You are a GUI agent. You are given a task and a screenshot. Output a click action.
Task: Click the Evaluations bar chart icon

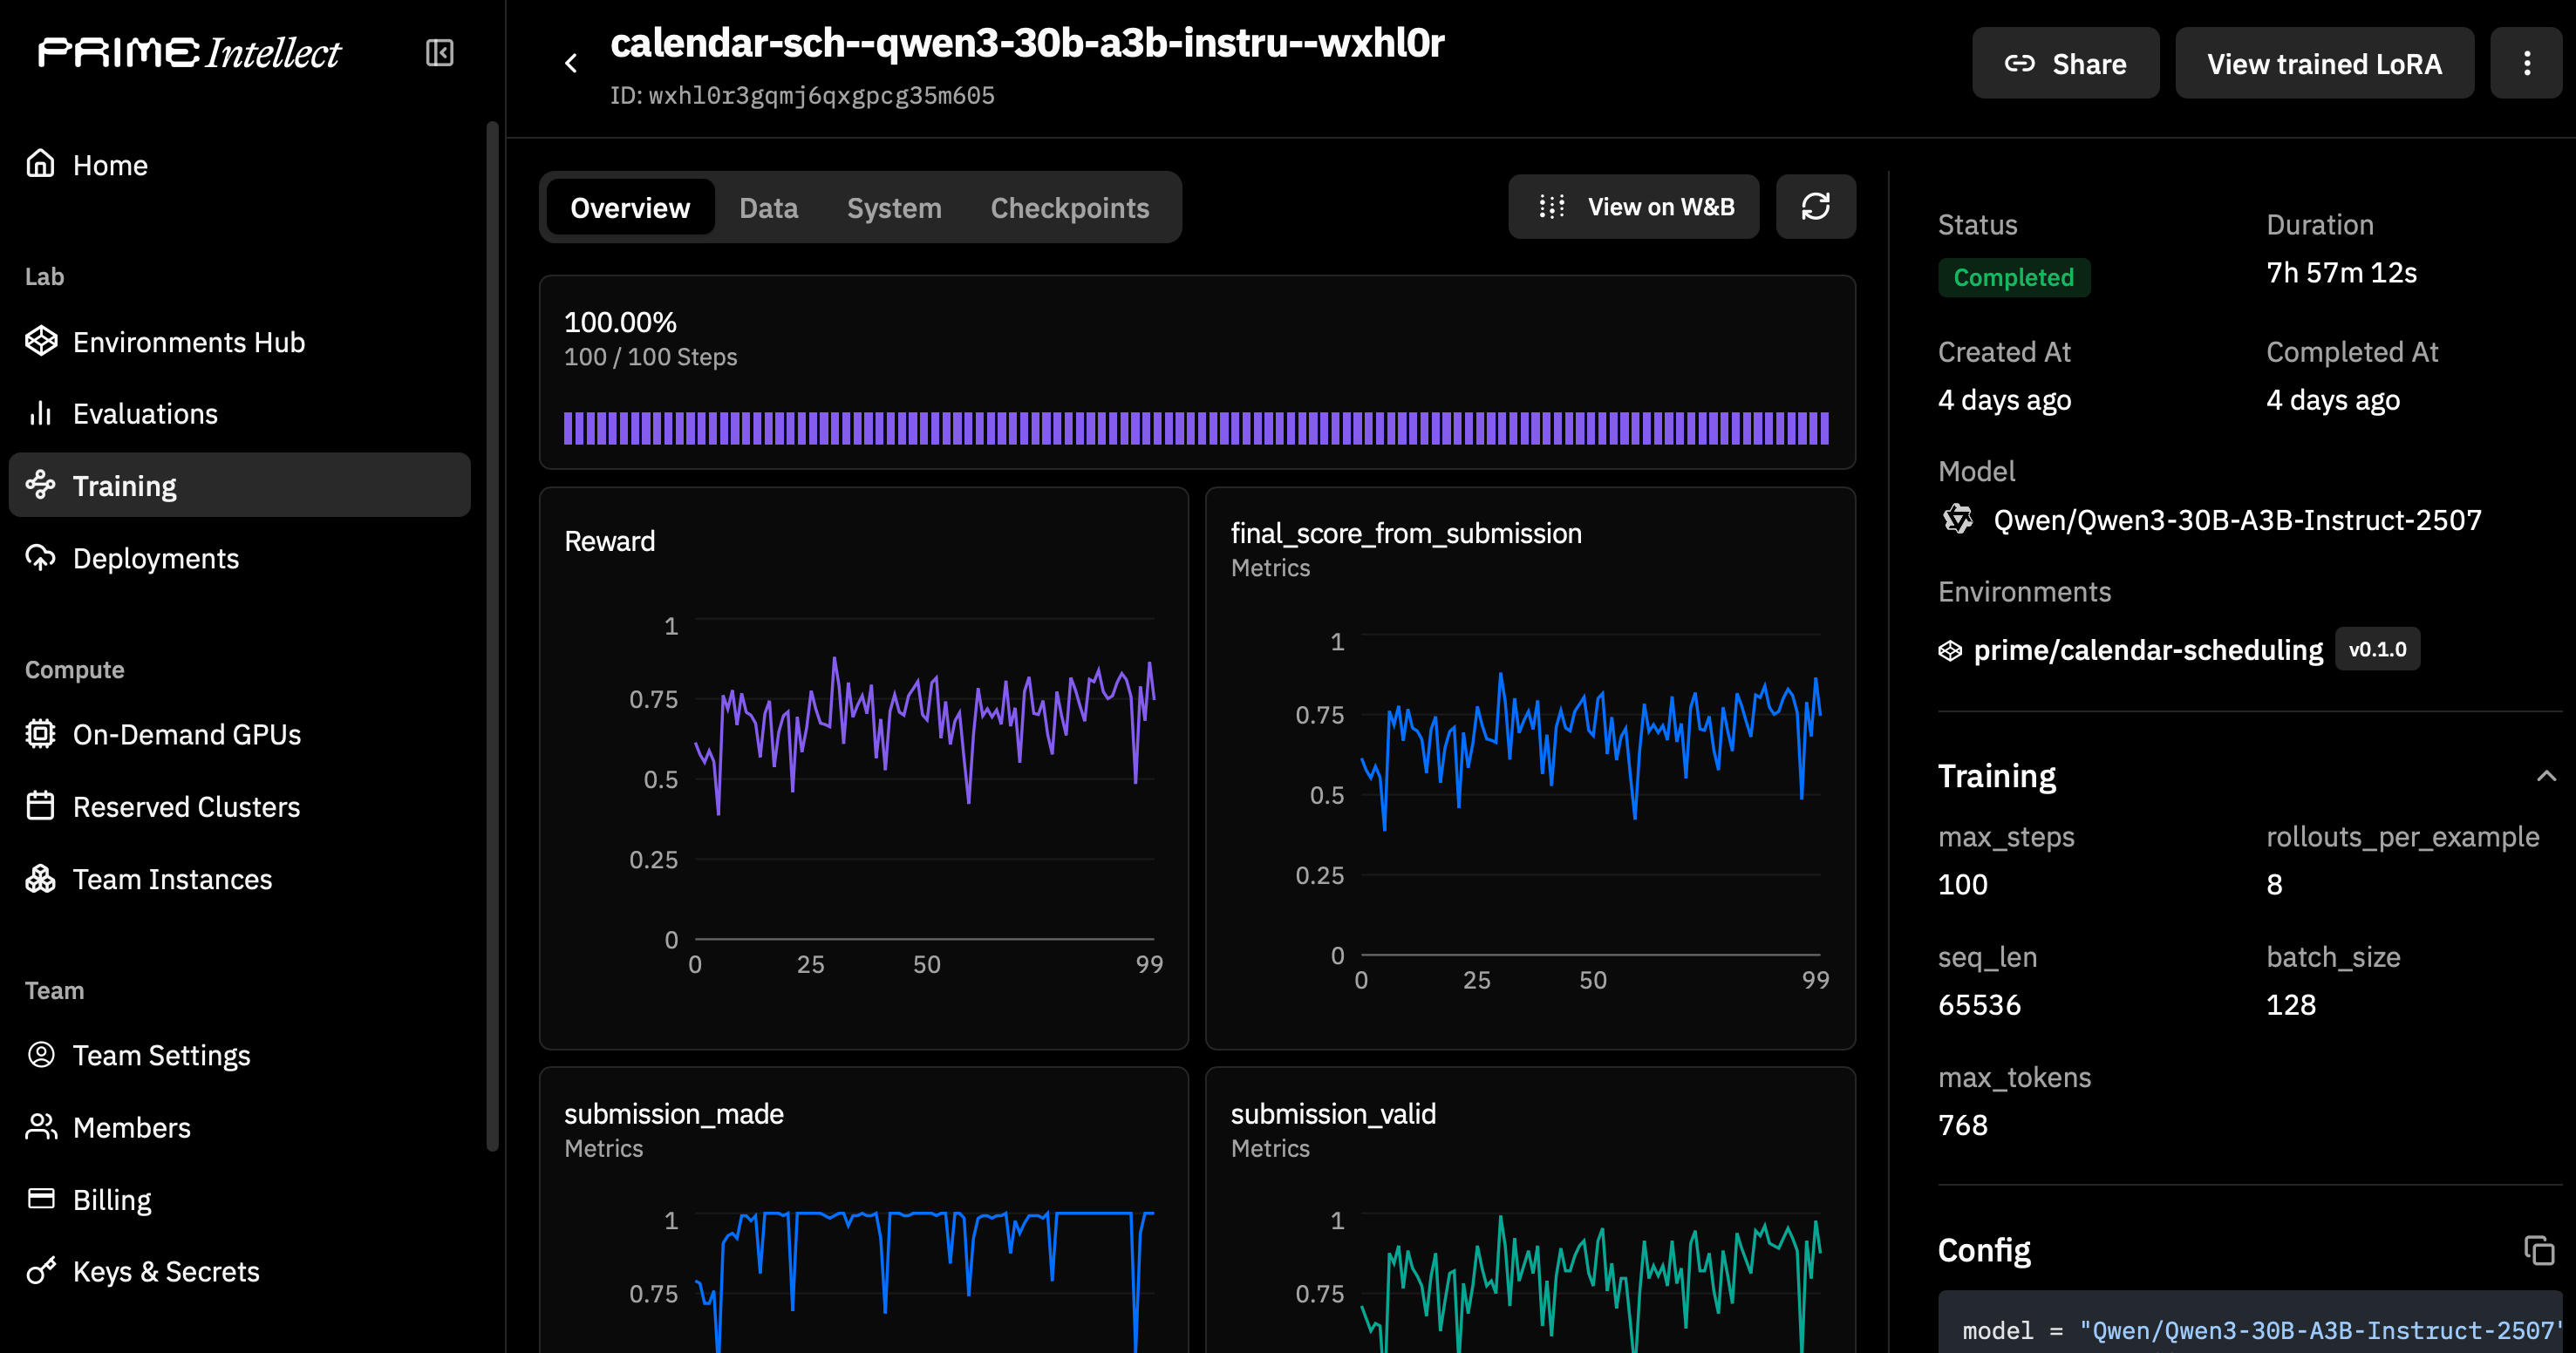point(40,413)
